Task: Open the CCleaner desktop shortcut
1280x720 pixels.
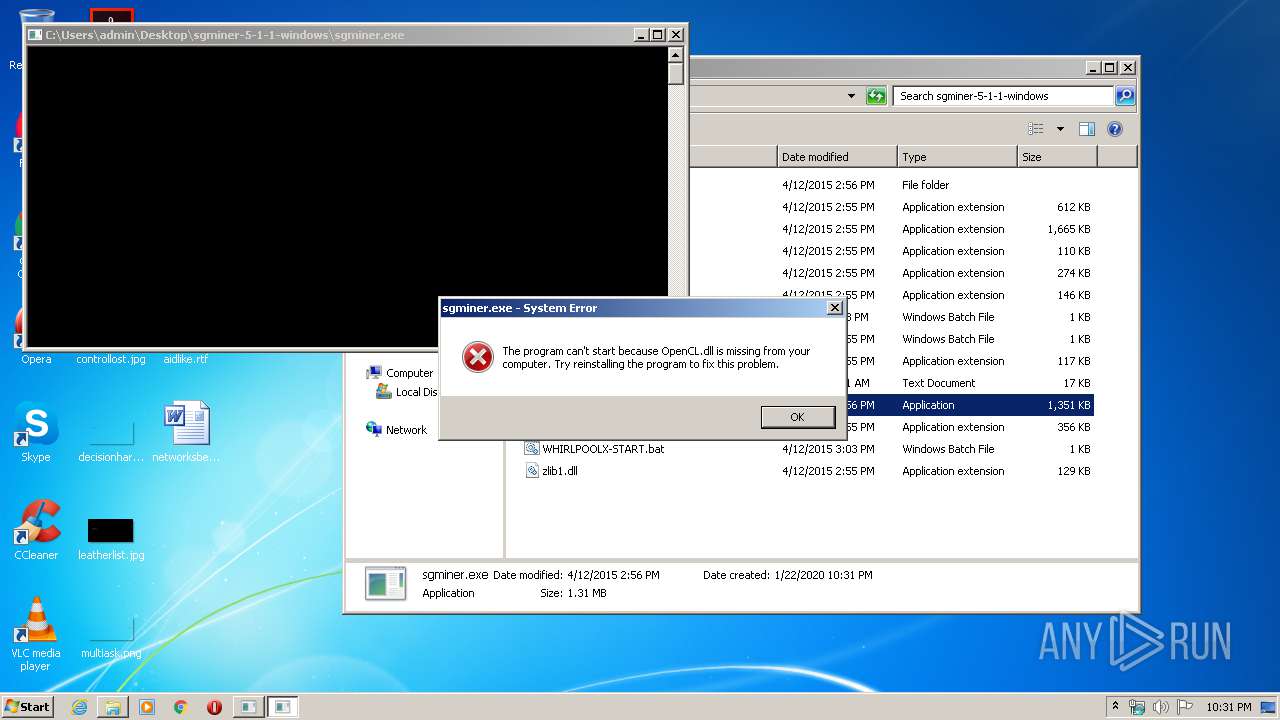Action: [36, 531]
